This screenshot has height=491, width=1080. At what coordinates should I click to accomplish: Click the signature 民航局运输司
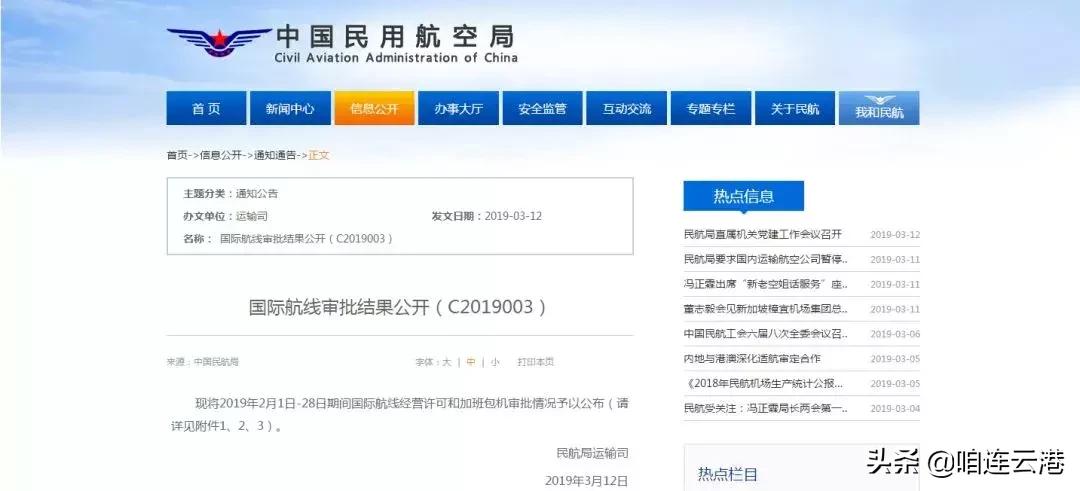592,453
